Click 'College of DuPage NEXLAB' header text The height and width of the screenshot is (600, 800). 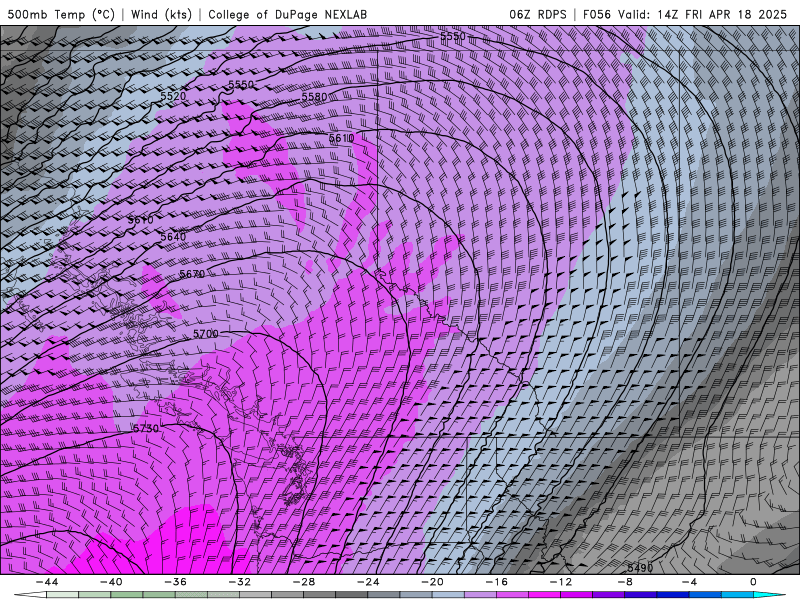coord(287,14)
